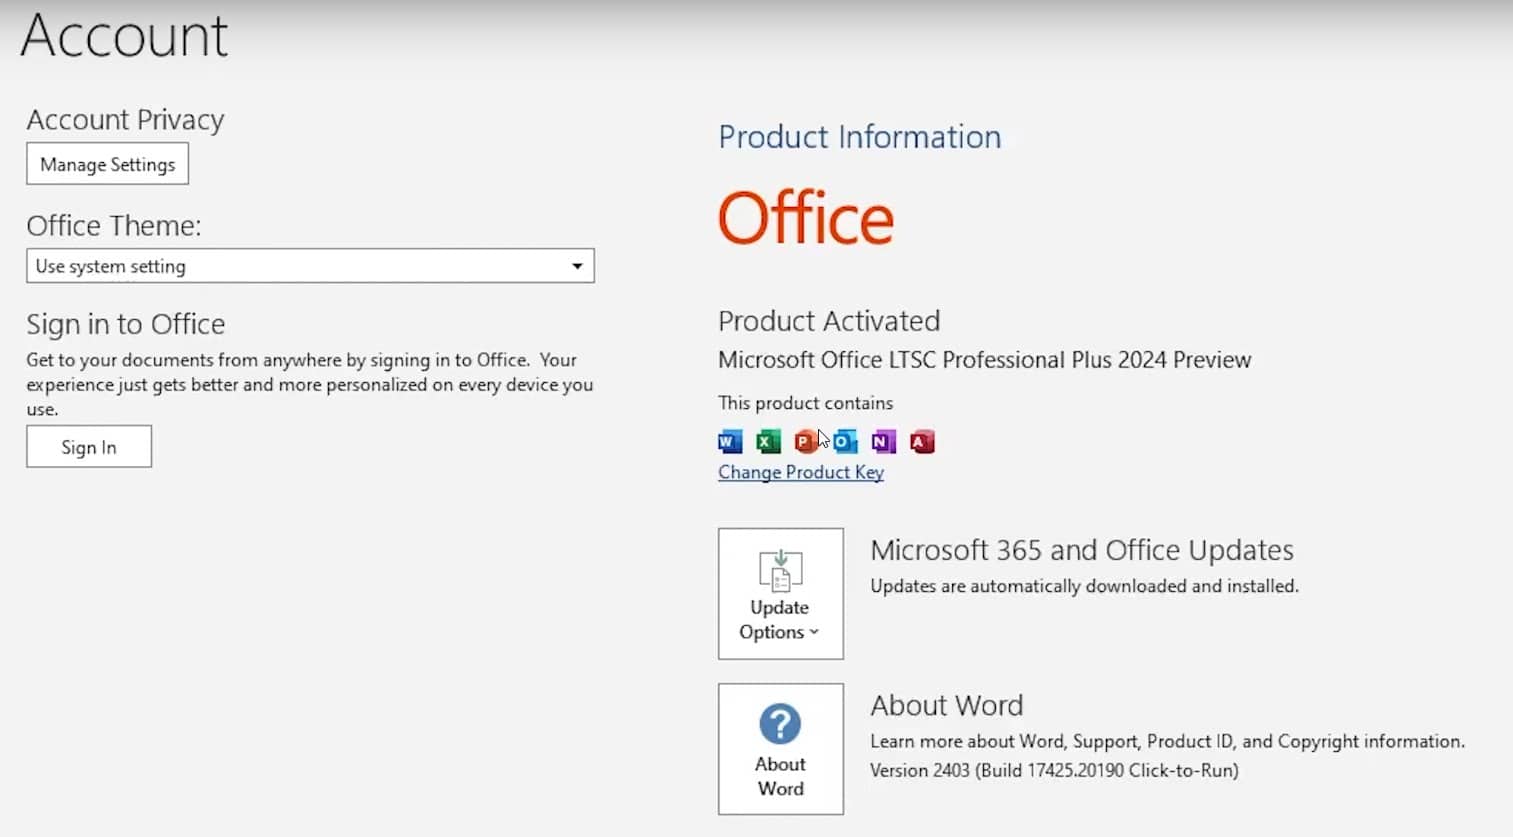Click the Office logo text

click(x=806, y=219)
